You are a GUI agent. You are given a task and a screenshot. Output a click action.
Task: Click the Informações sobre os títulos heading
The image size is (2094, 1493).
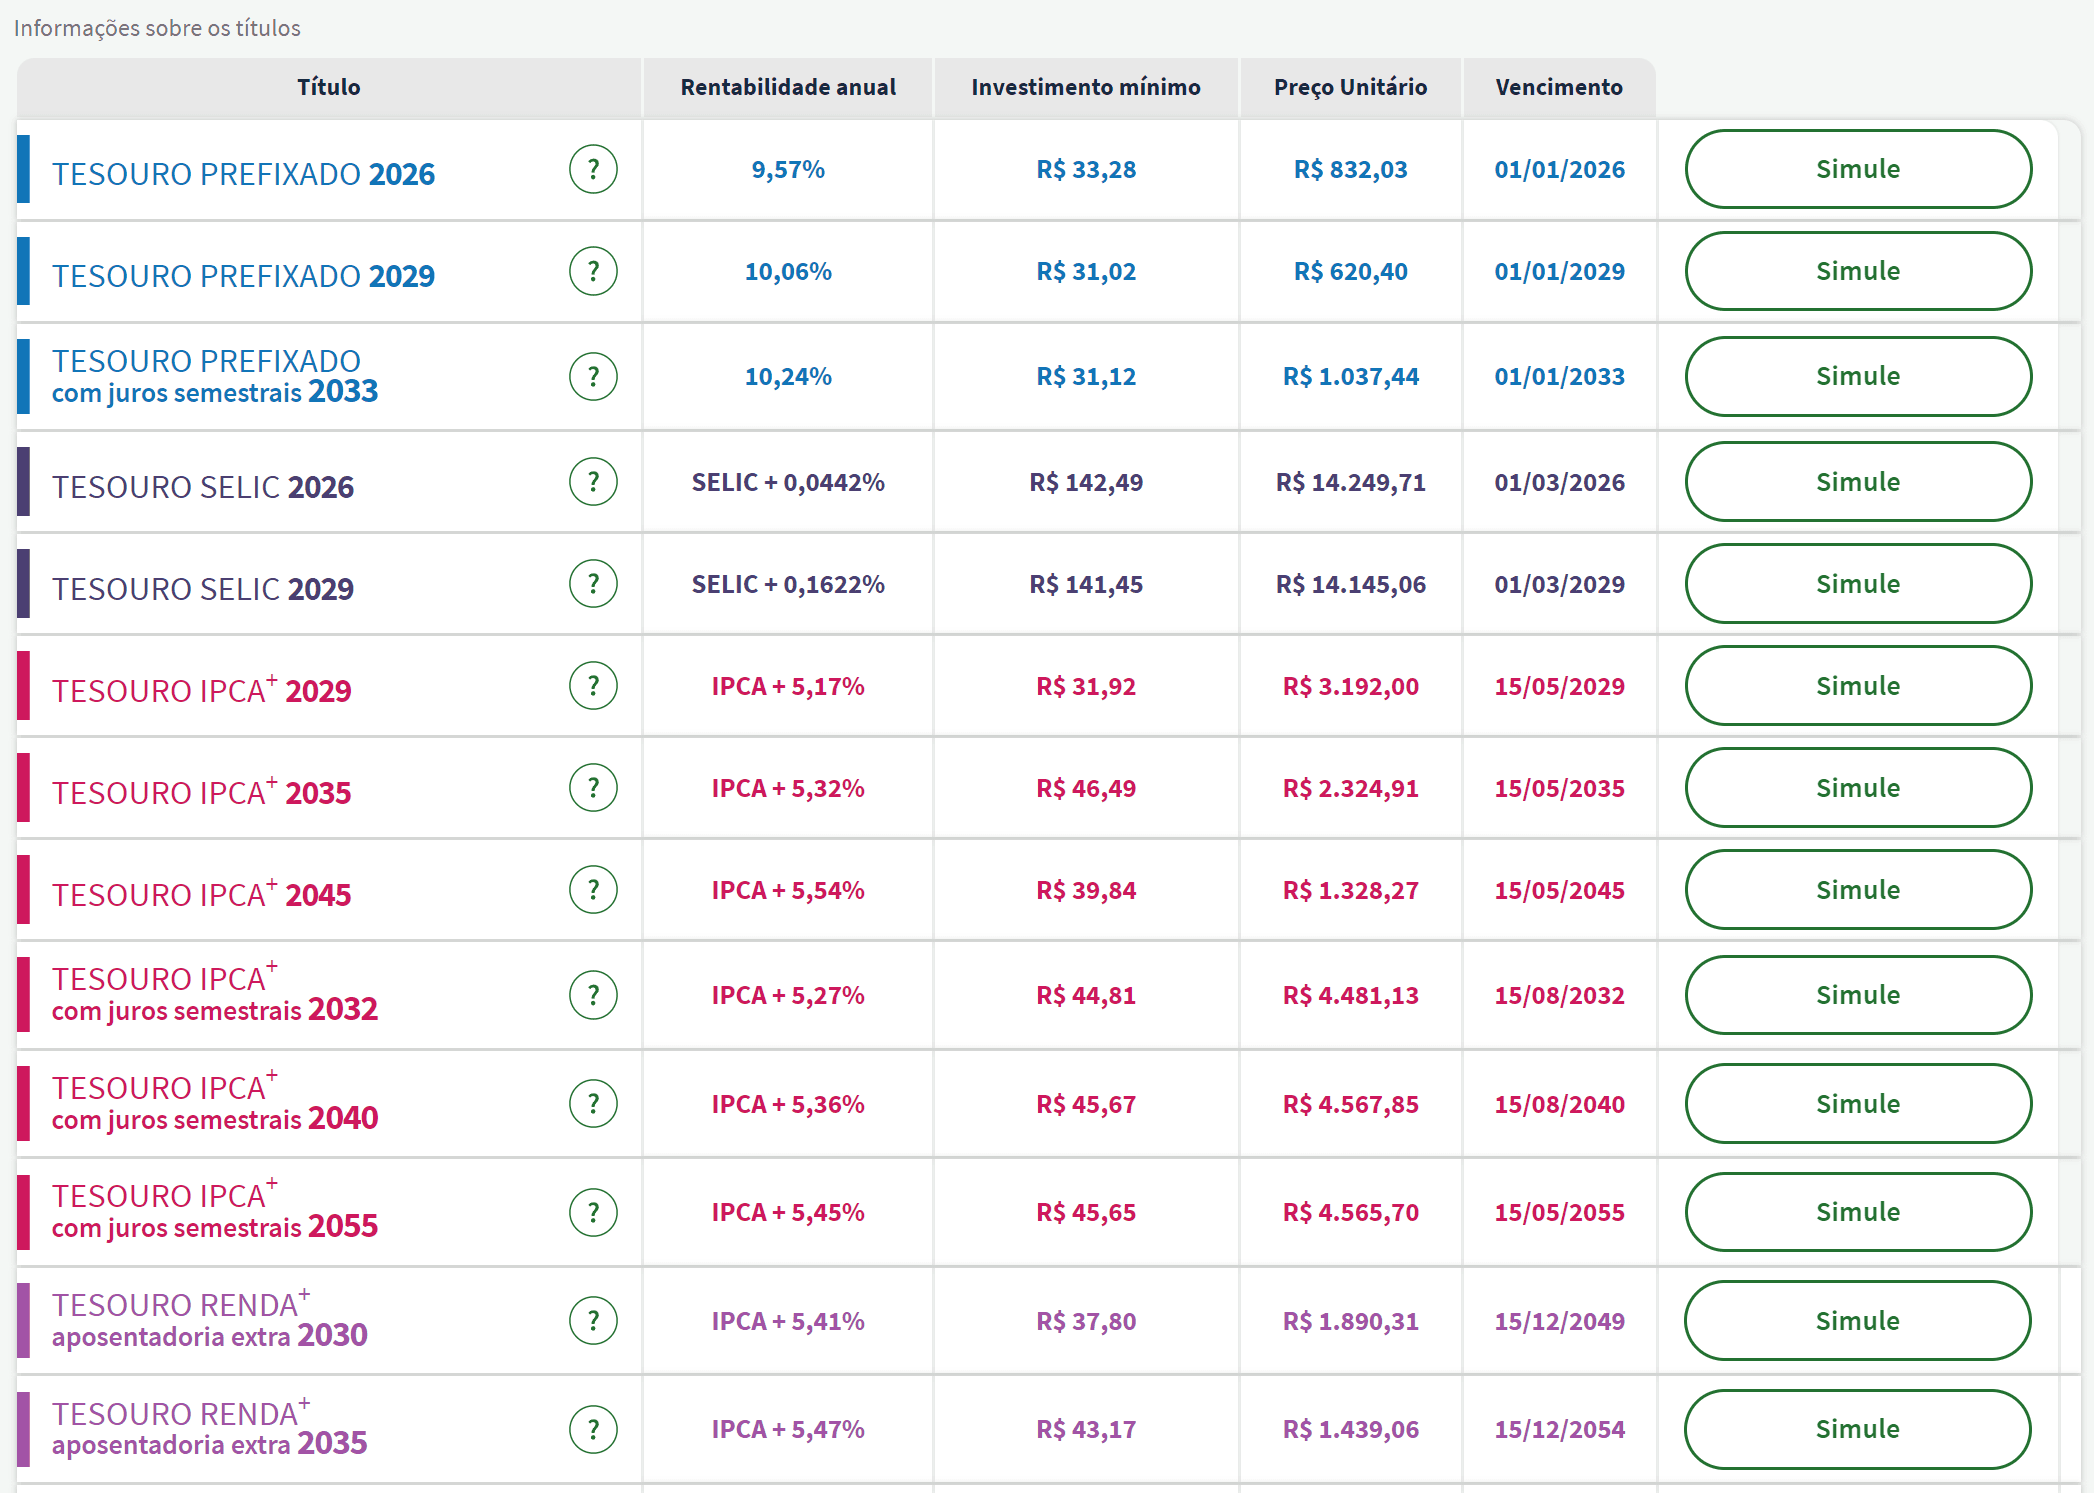coord(157,28)
